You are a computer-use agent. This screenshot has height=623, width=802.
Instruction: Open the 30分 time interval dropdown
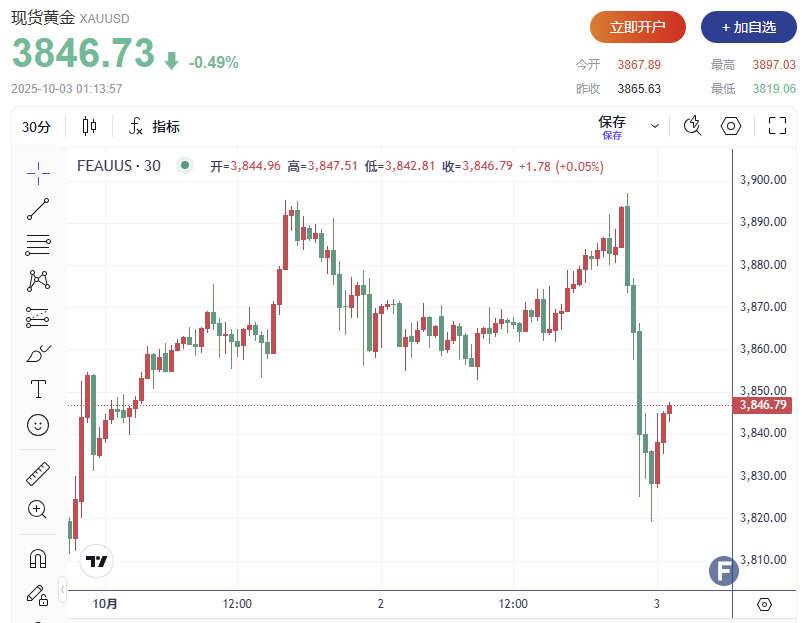click(x=36, y=127)
